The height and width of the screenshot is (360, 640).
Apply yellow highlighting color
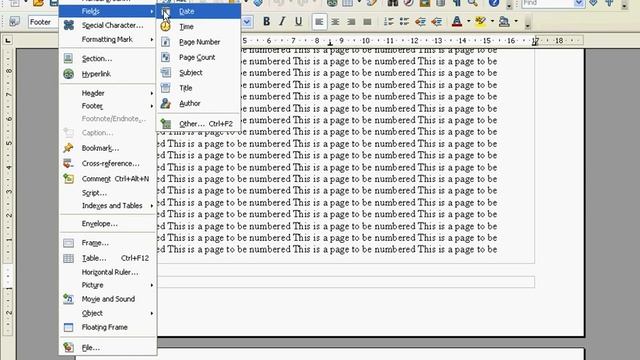(x=481, y=22)
